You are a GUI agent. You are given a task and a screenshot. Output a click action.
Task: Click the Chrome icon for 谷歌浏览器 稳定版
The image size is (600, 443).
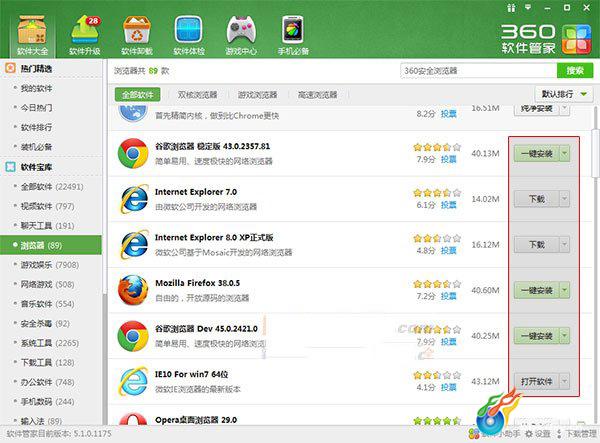click(x=133, y=153)
